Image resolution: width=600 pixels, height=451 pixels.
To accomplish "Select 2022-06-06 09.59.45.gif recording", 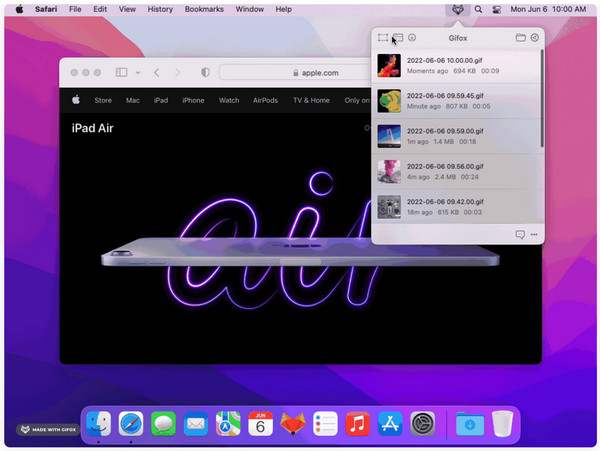I will (x=457, y=101).
